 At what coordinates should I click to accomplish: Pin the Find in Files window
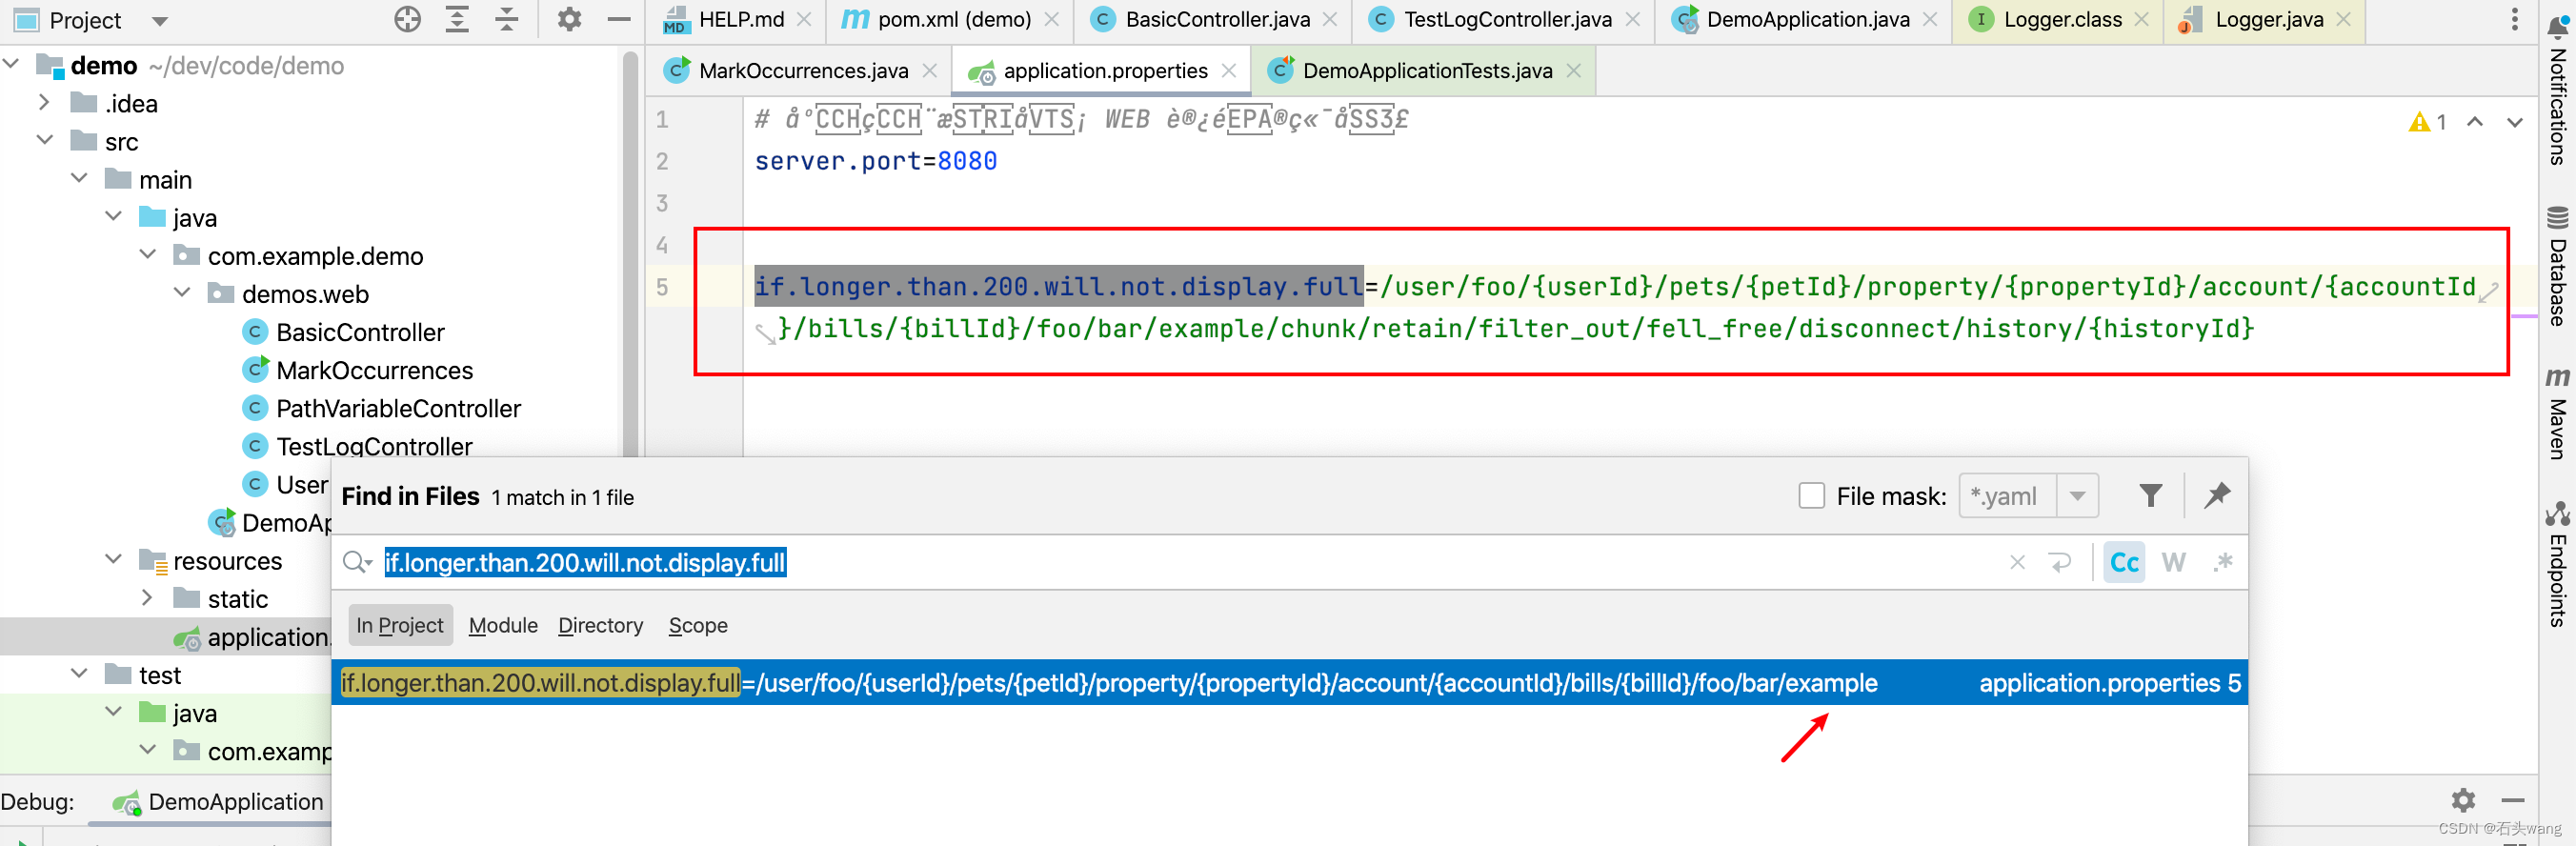coord(2217,495)
